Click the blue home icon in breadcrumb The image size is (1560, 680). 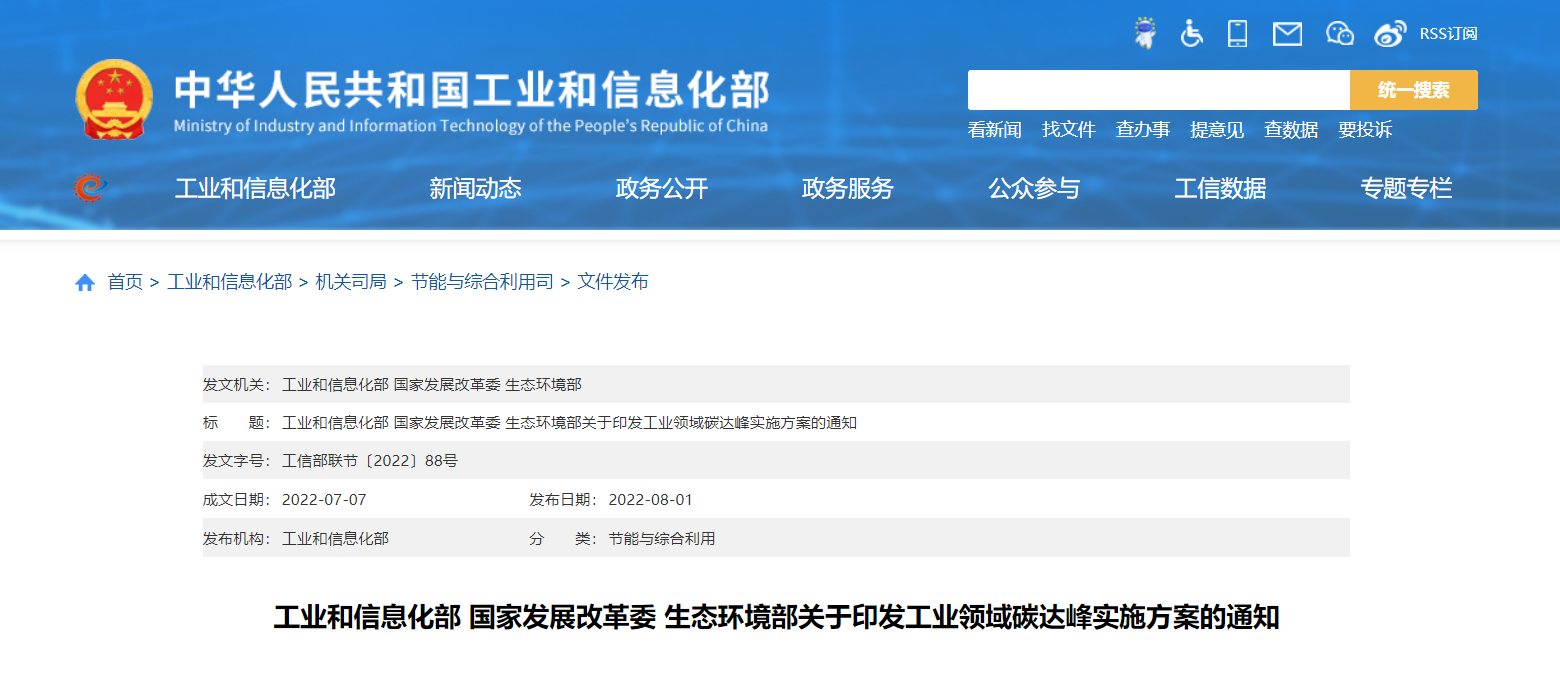pyautogui.click(x=85, y=283)
